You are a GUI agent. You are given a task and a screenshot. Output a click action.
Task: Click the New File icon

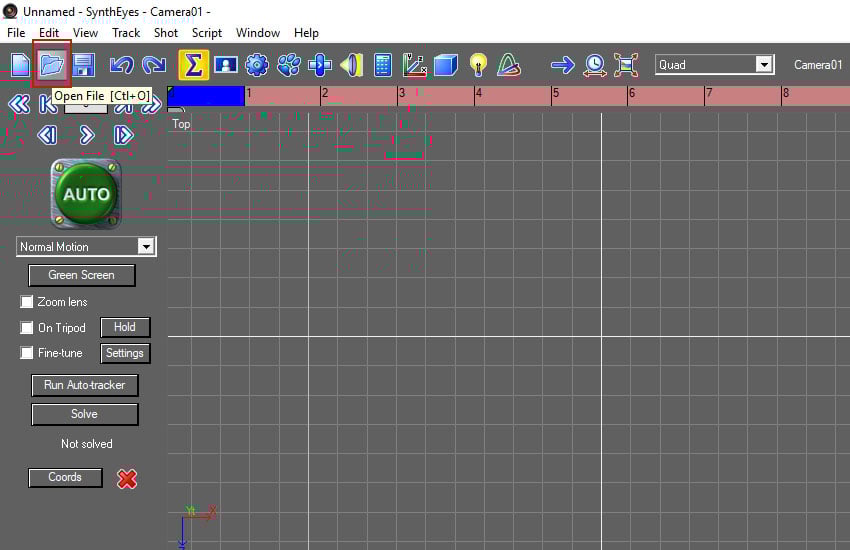coord(20,65)
